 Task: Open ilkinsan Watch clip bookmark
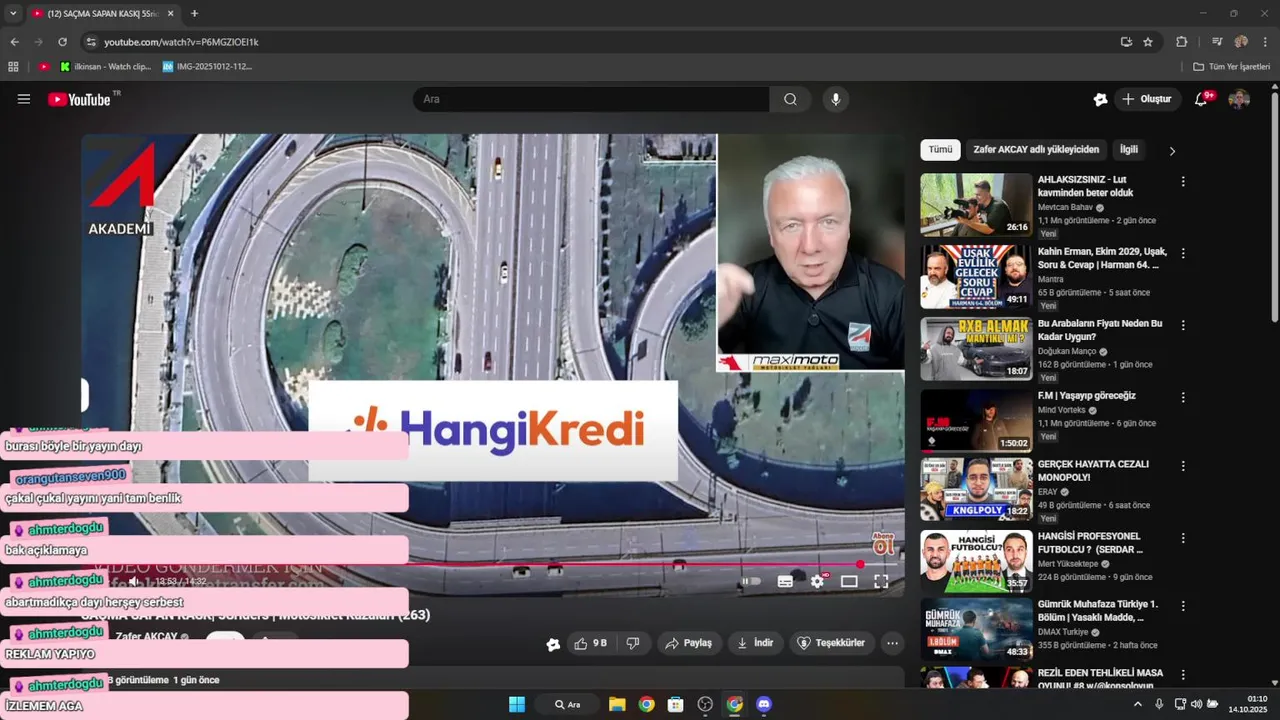pos(106,67)
